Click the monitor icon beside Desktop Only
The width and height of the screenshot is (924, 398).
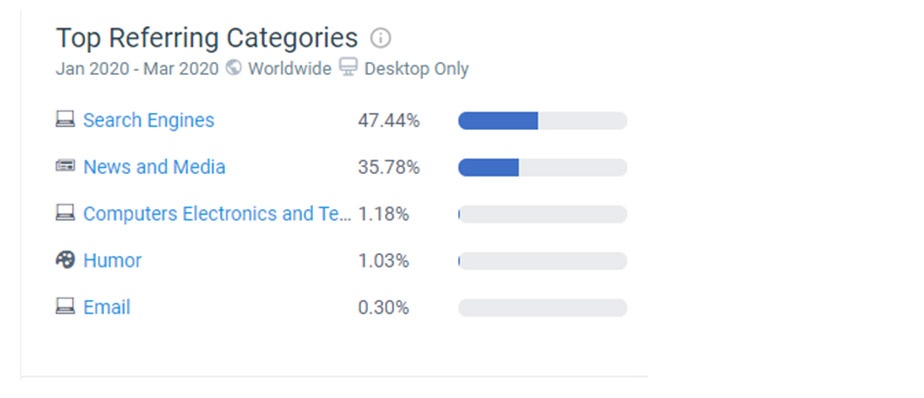click(348, 67)
